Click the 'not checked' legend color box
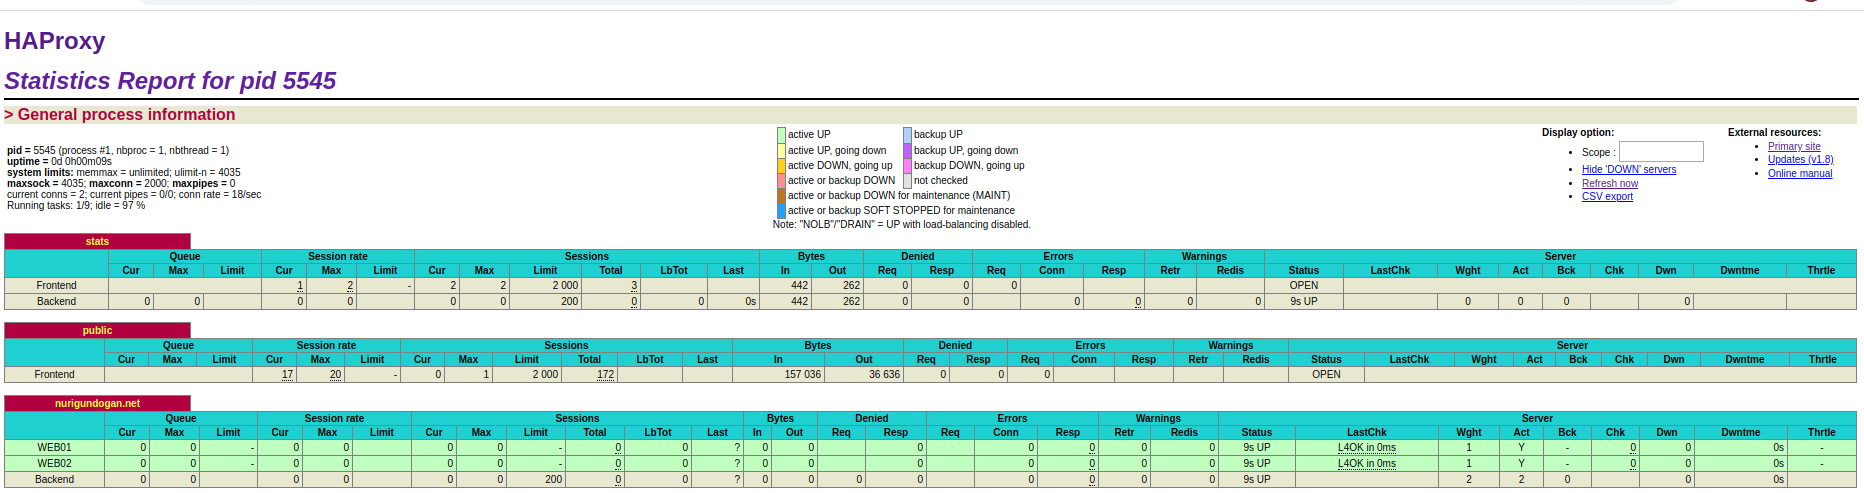1864x493 pixels. pos(907,181)
